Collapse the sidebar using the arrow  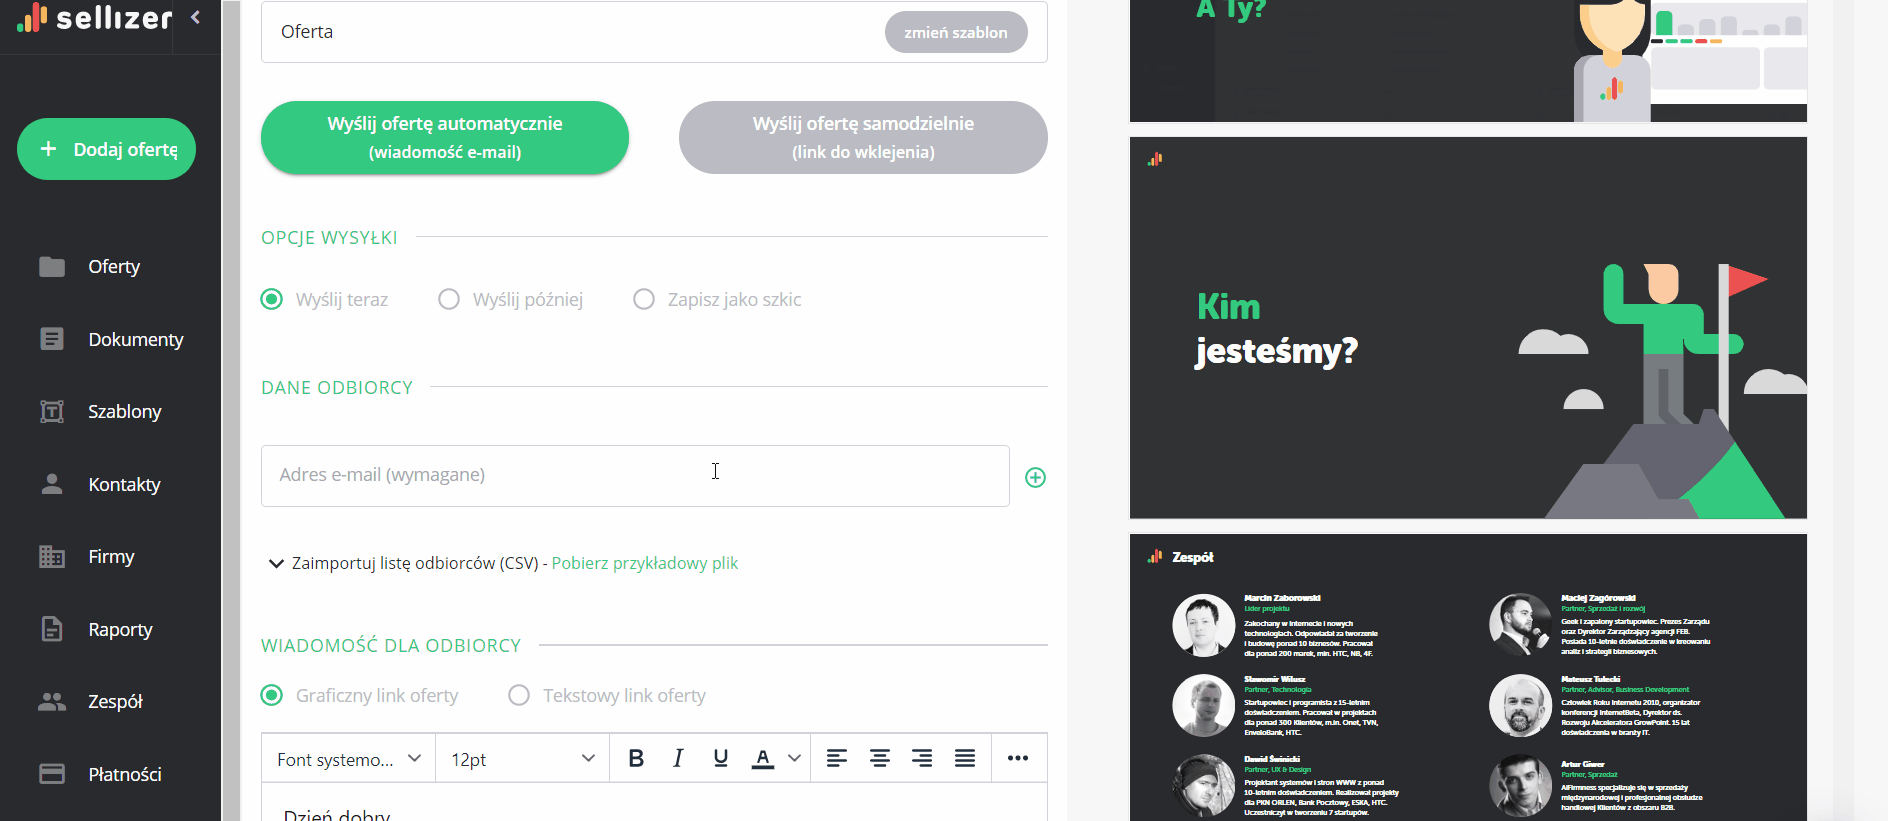pyautogui.click(x=196, y=17)
